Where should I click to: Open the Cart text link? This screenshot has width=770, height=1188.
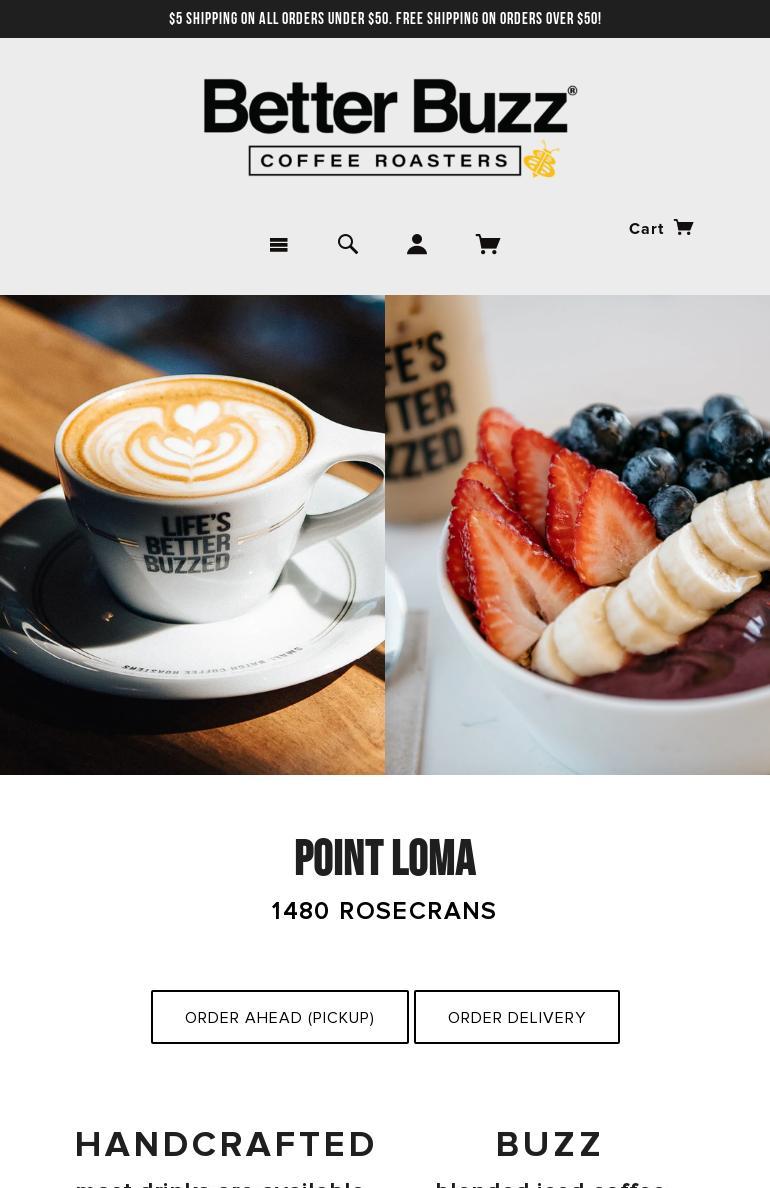(x=646, y=229)
